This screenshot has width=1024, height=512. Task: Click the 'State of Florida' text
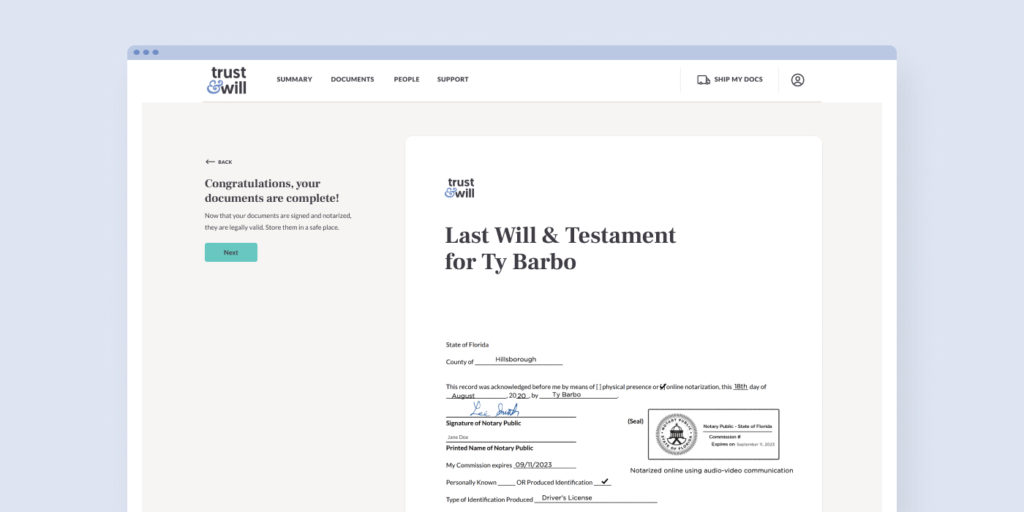click(x=467, y=345)
